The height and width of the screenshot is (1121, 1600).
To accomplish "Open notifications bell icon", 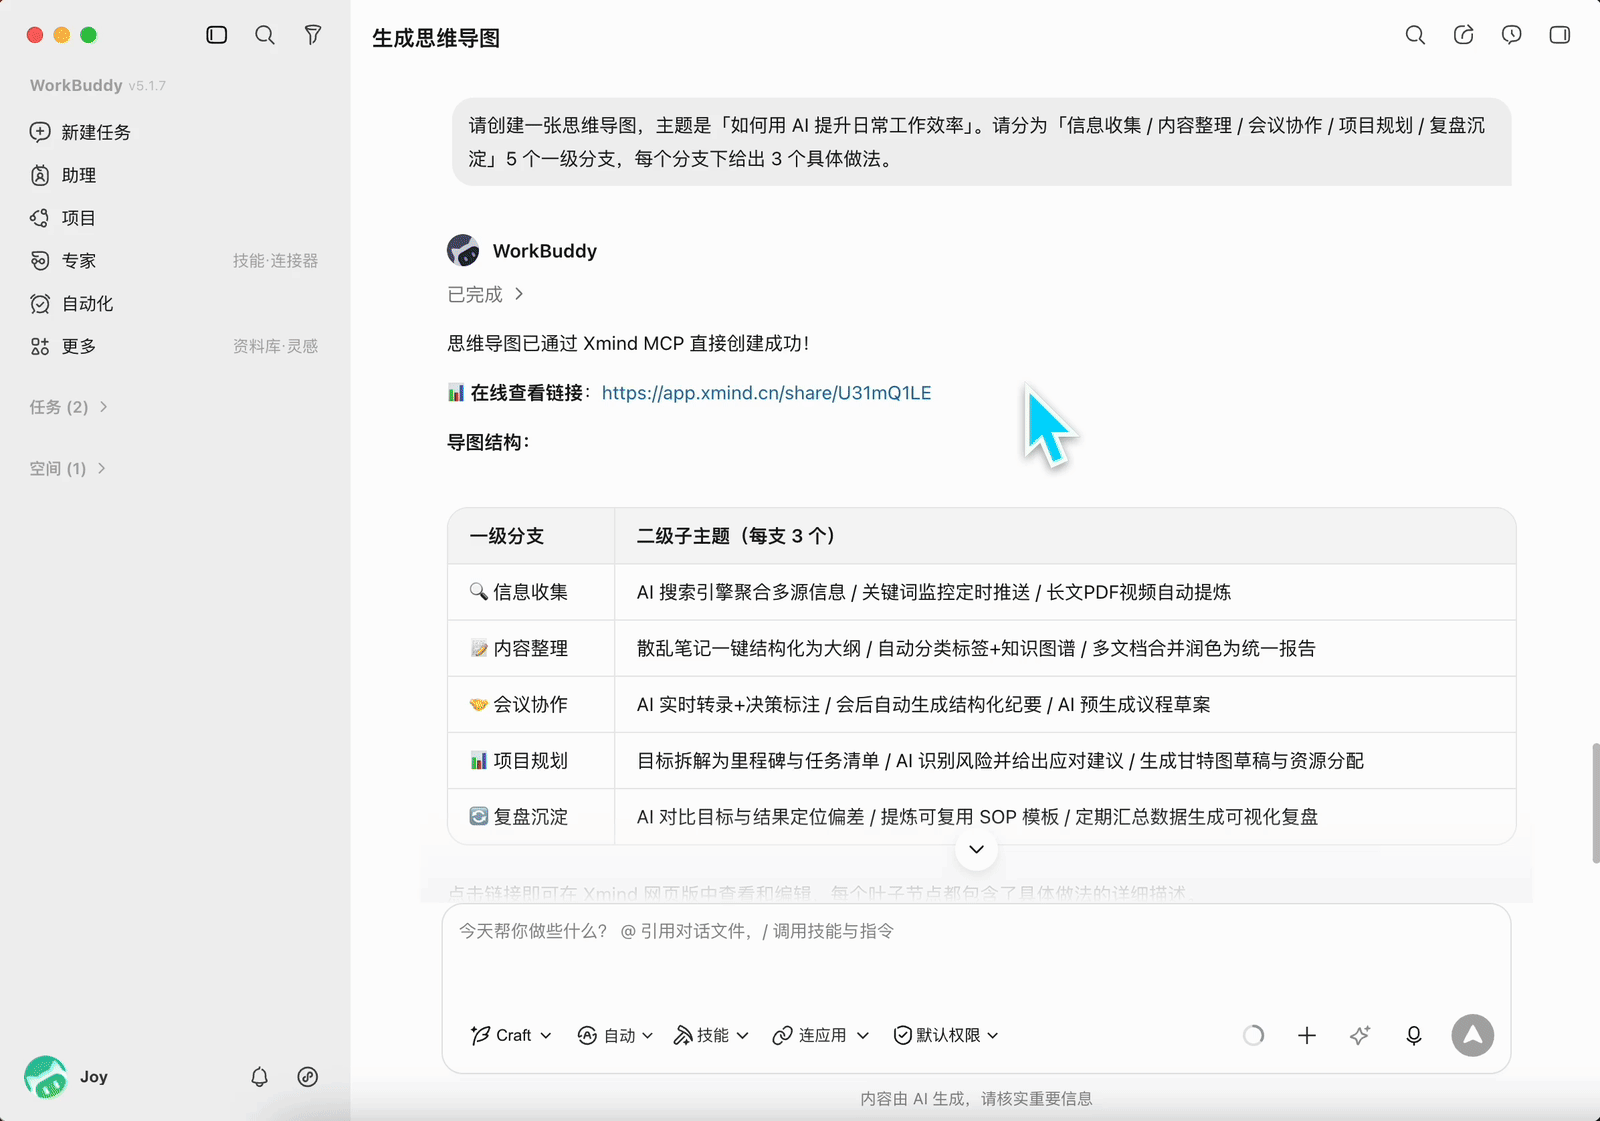I will click(x=259, y=1077).
